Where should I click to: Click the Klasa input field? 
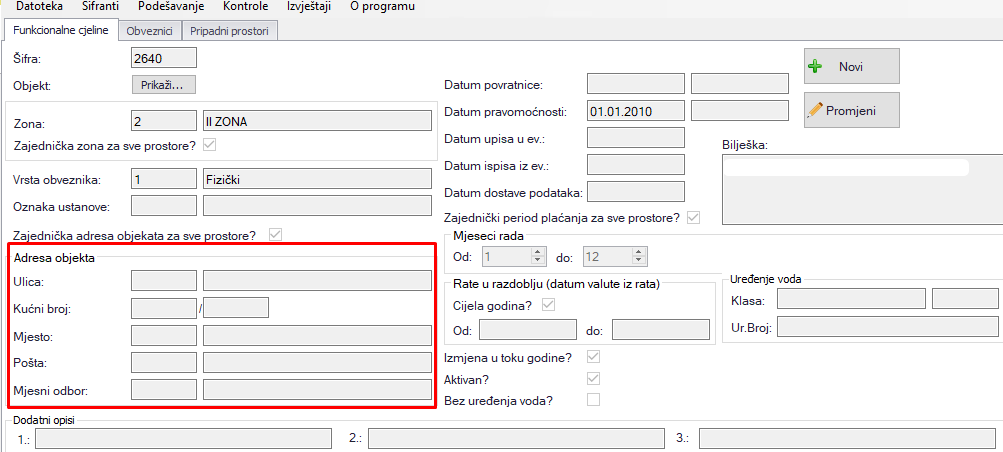click(850, 300)
